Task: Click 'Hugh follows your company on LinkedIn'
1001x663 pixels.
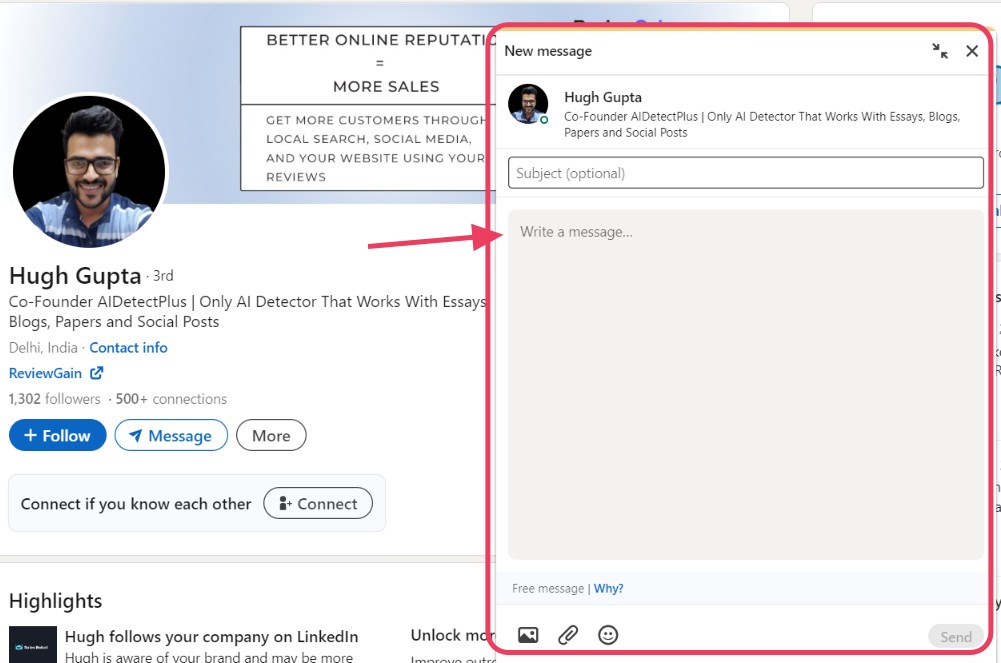Action: [x=211, y=636]
